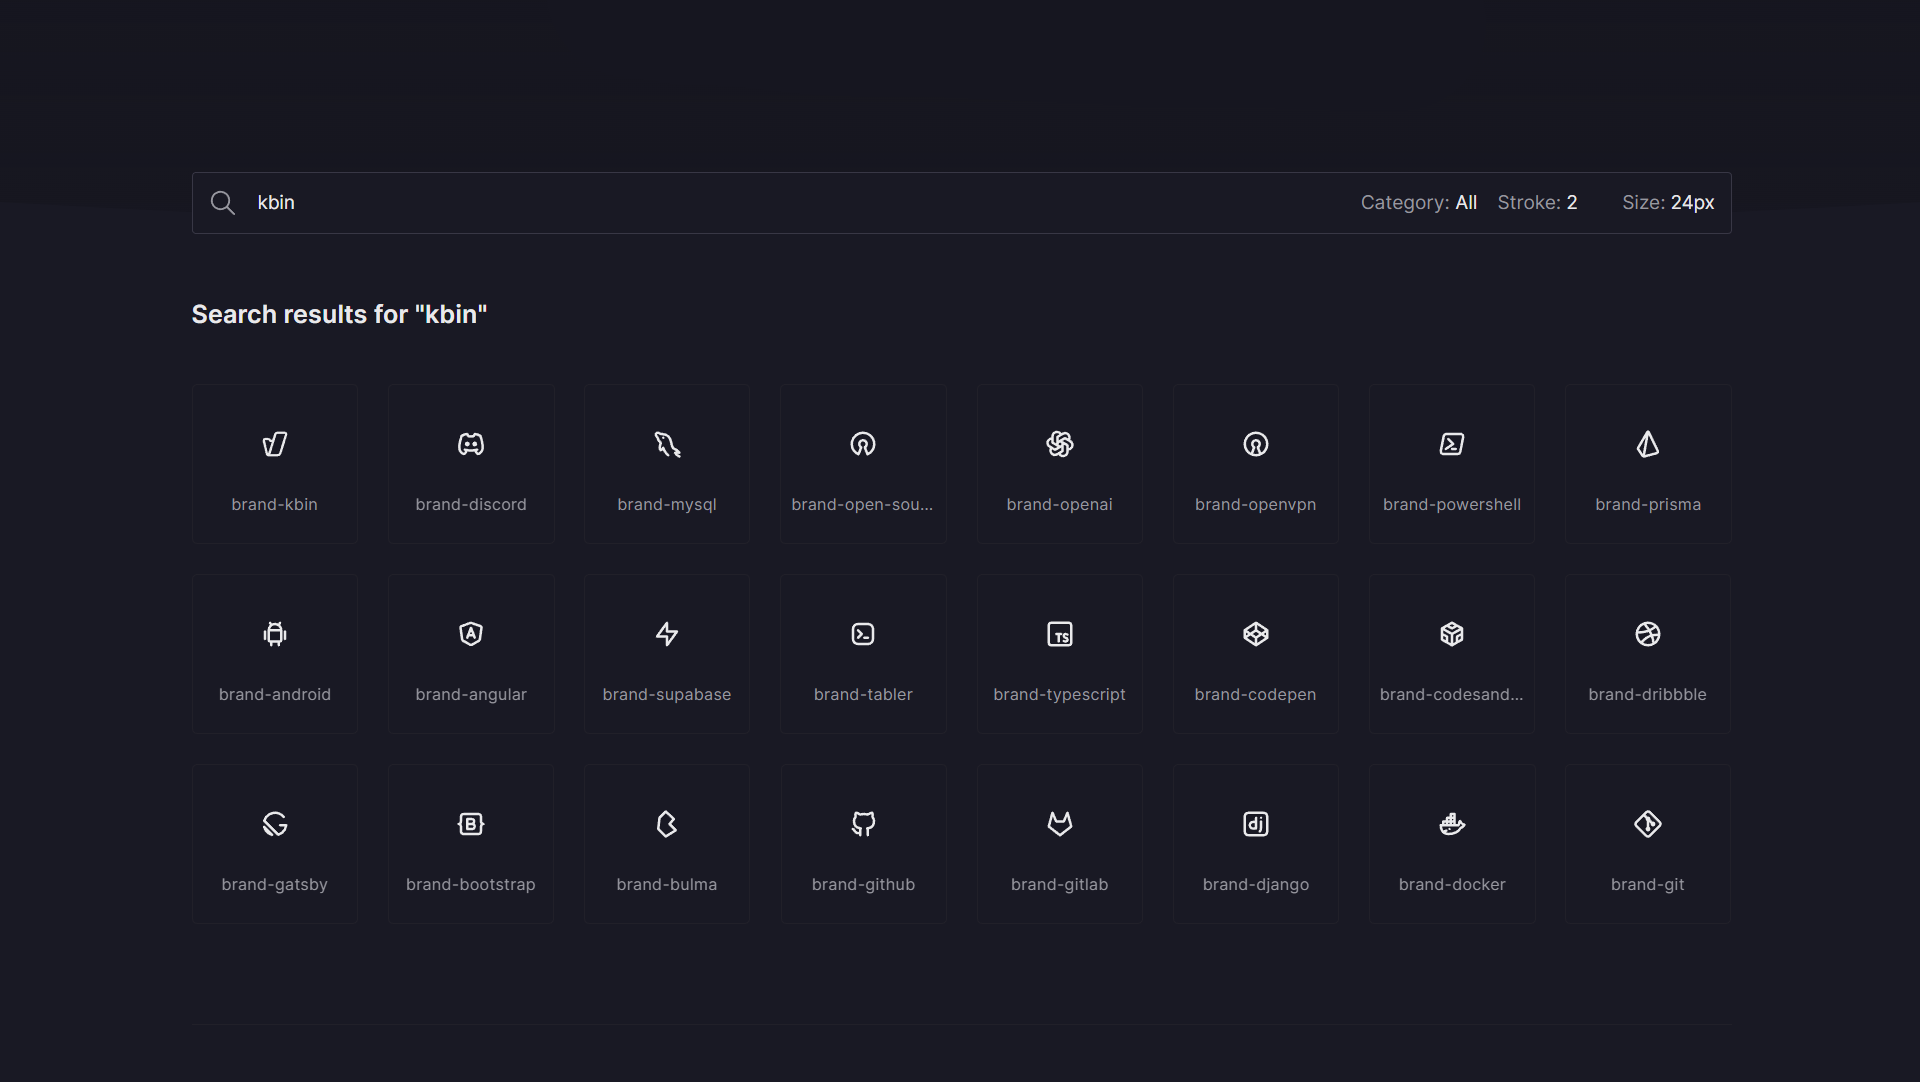Click the magnifier search icon
This screenshot has height=1082, width=1920.
[x=223, y=203]
